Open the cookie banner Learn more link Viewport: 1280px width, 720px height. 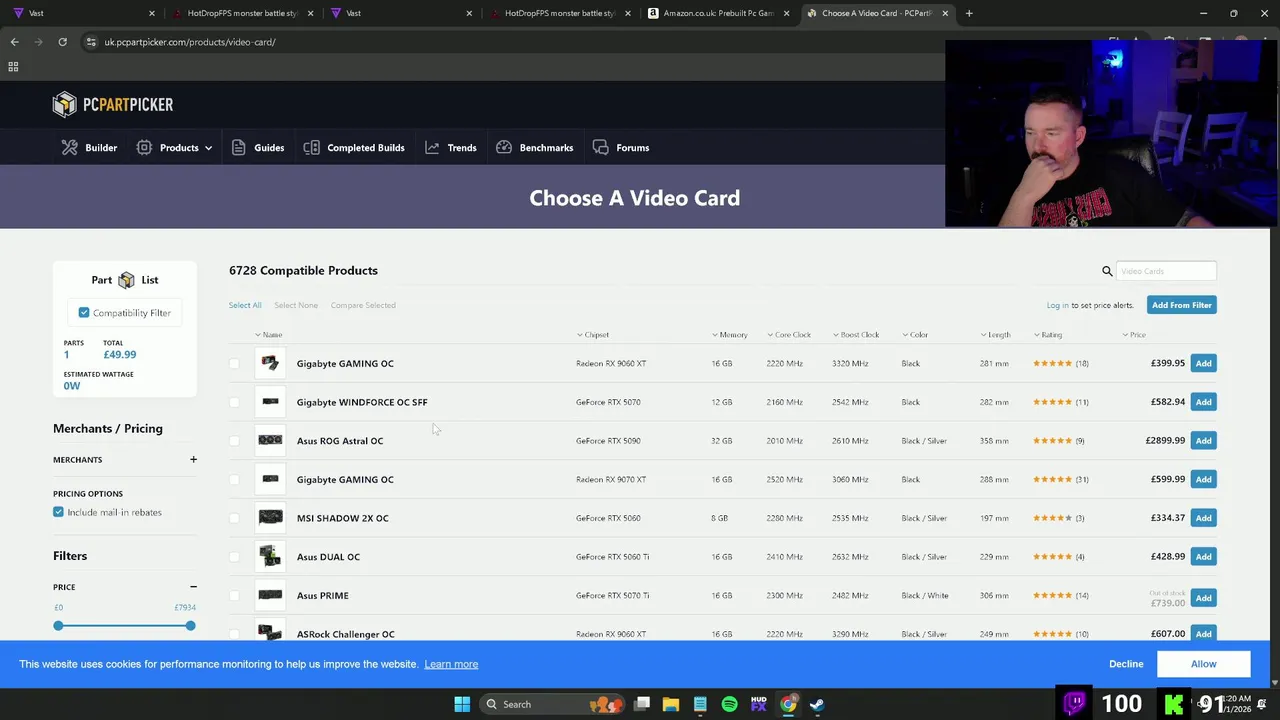[451, 664]
